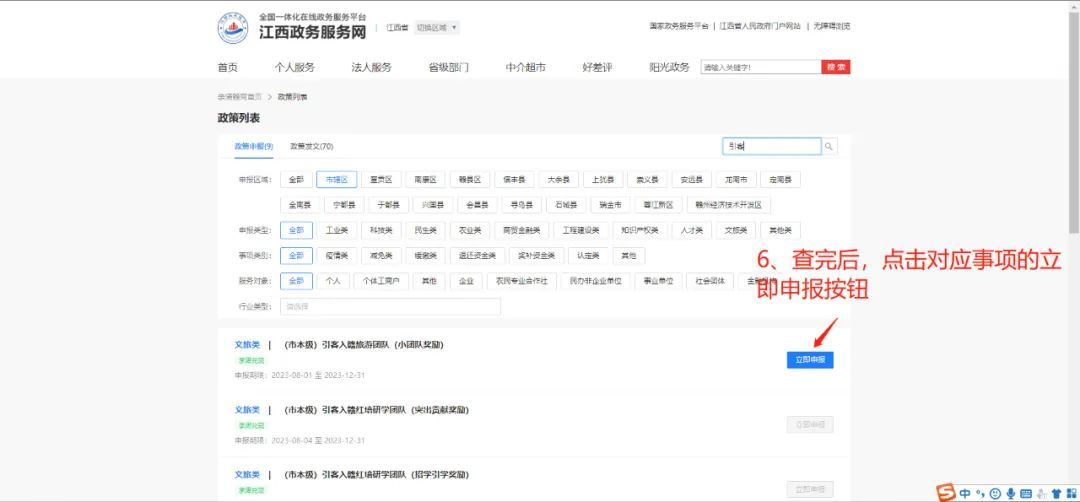Image resolution: width=1080 pixels, height=502 pixels.
Task: Open the Sogou emoji smiley icon
Action: (x=995, y=493)
